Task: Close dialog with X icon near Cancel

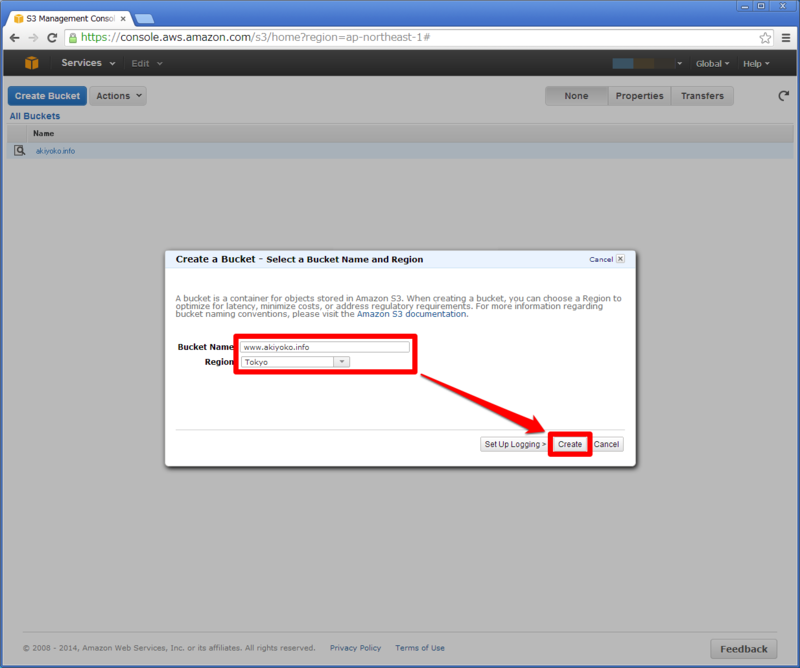Action: click(620, 259)
